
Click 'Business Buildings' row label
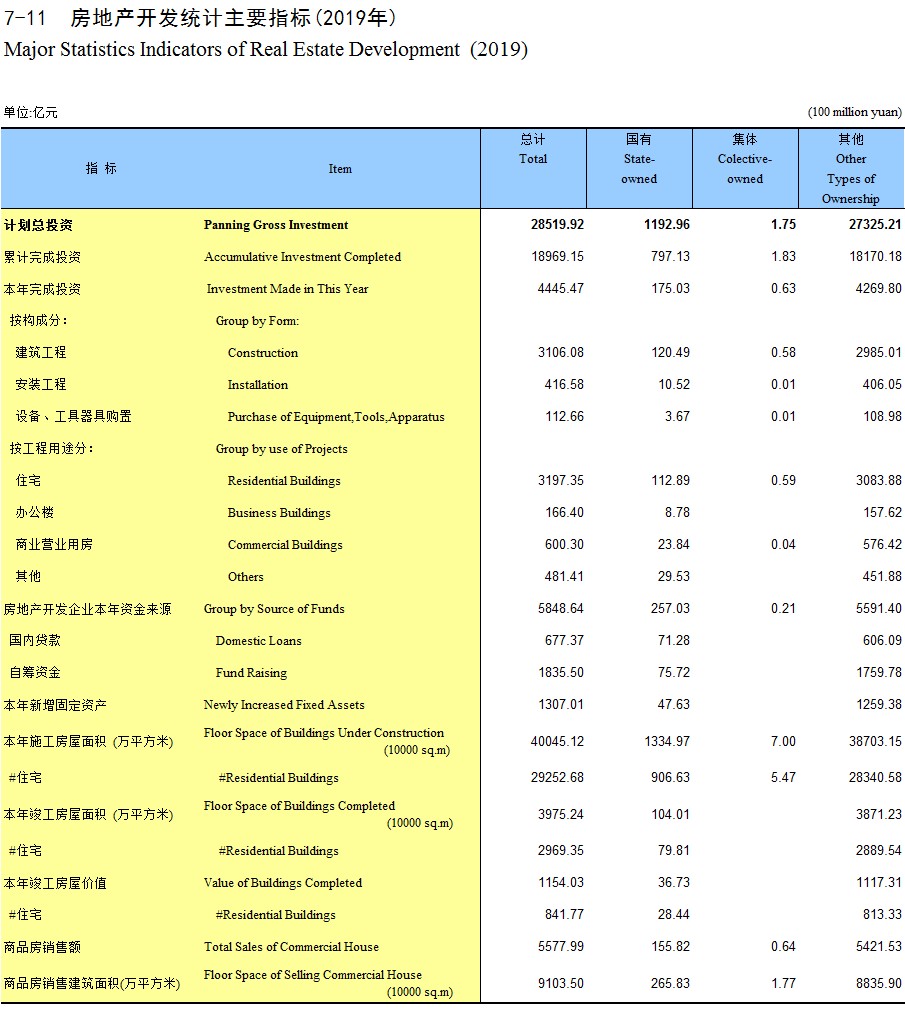pyautogui.click(x=279, y=513)
